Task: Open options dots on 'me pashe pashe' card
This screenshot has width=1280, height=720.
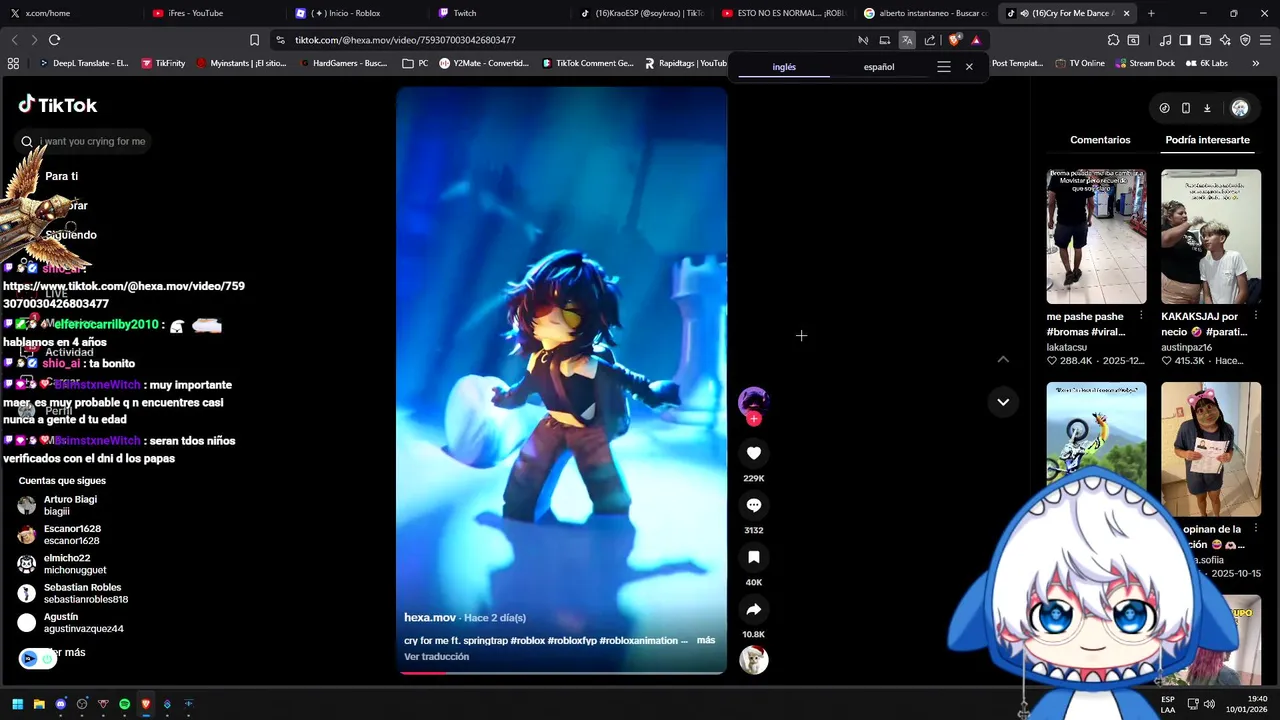Action: tap(1141, 316)
